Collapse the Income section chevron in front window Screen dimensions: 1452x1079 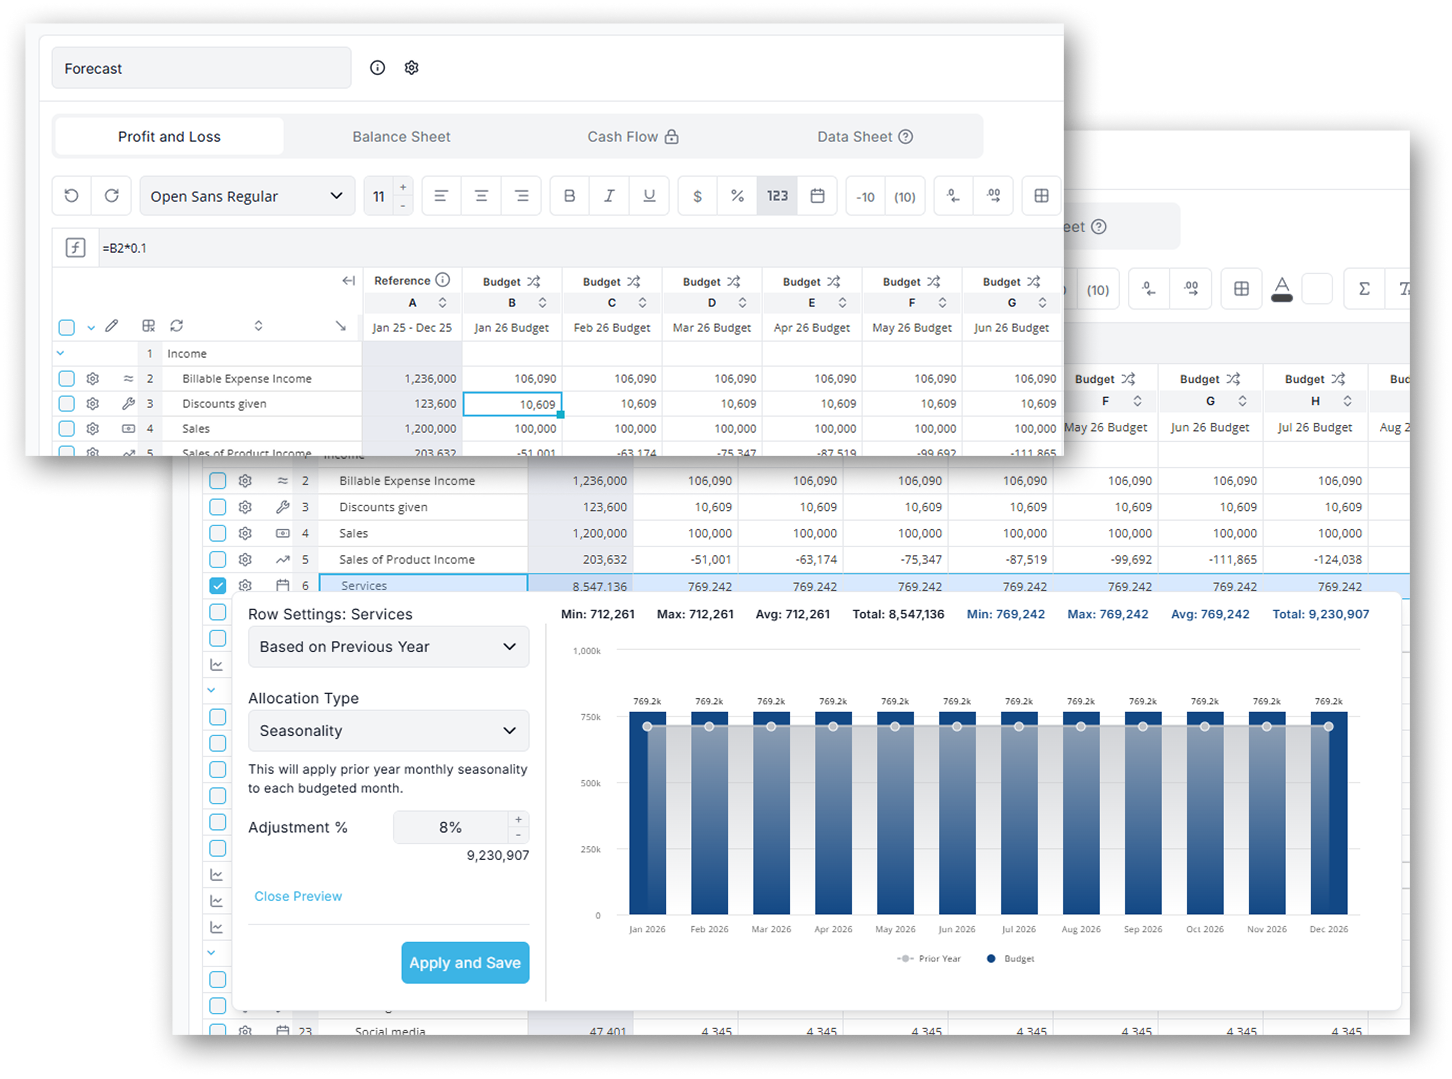pos(60,353)
